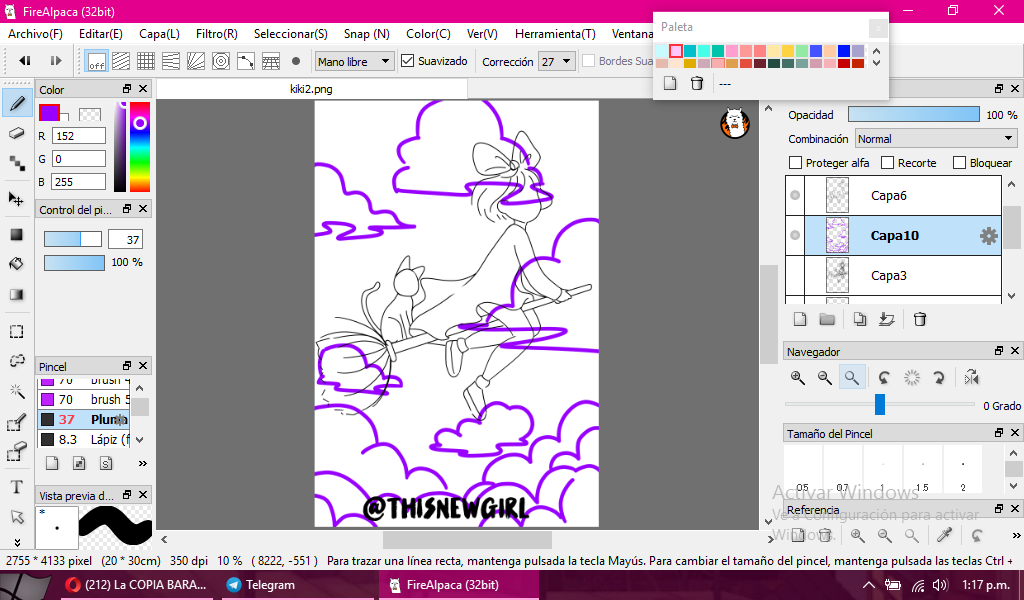Enable crisscross grid snap
The height and width of the screenshot is (600, 1024).
click(x=146, y=61)
